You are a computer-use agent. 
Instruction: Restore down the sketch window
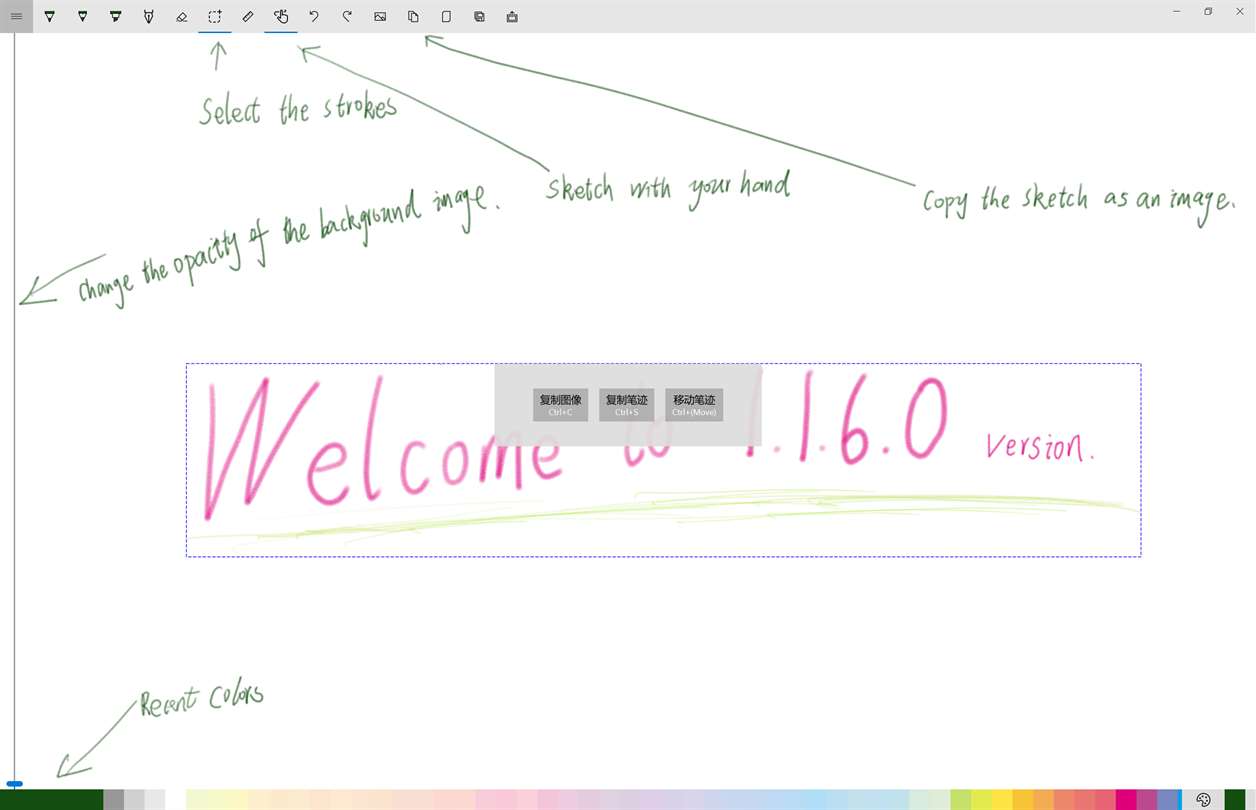(x=1208, y=11)
